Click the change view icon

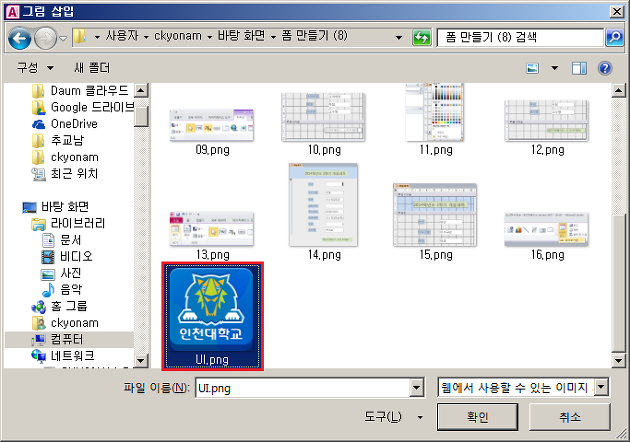[x=533, y=68]
